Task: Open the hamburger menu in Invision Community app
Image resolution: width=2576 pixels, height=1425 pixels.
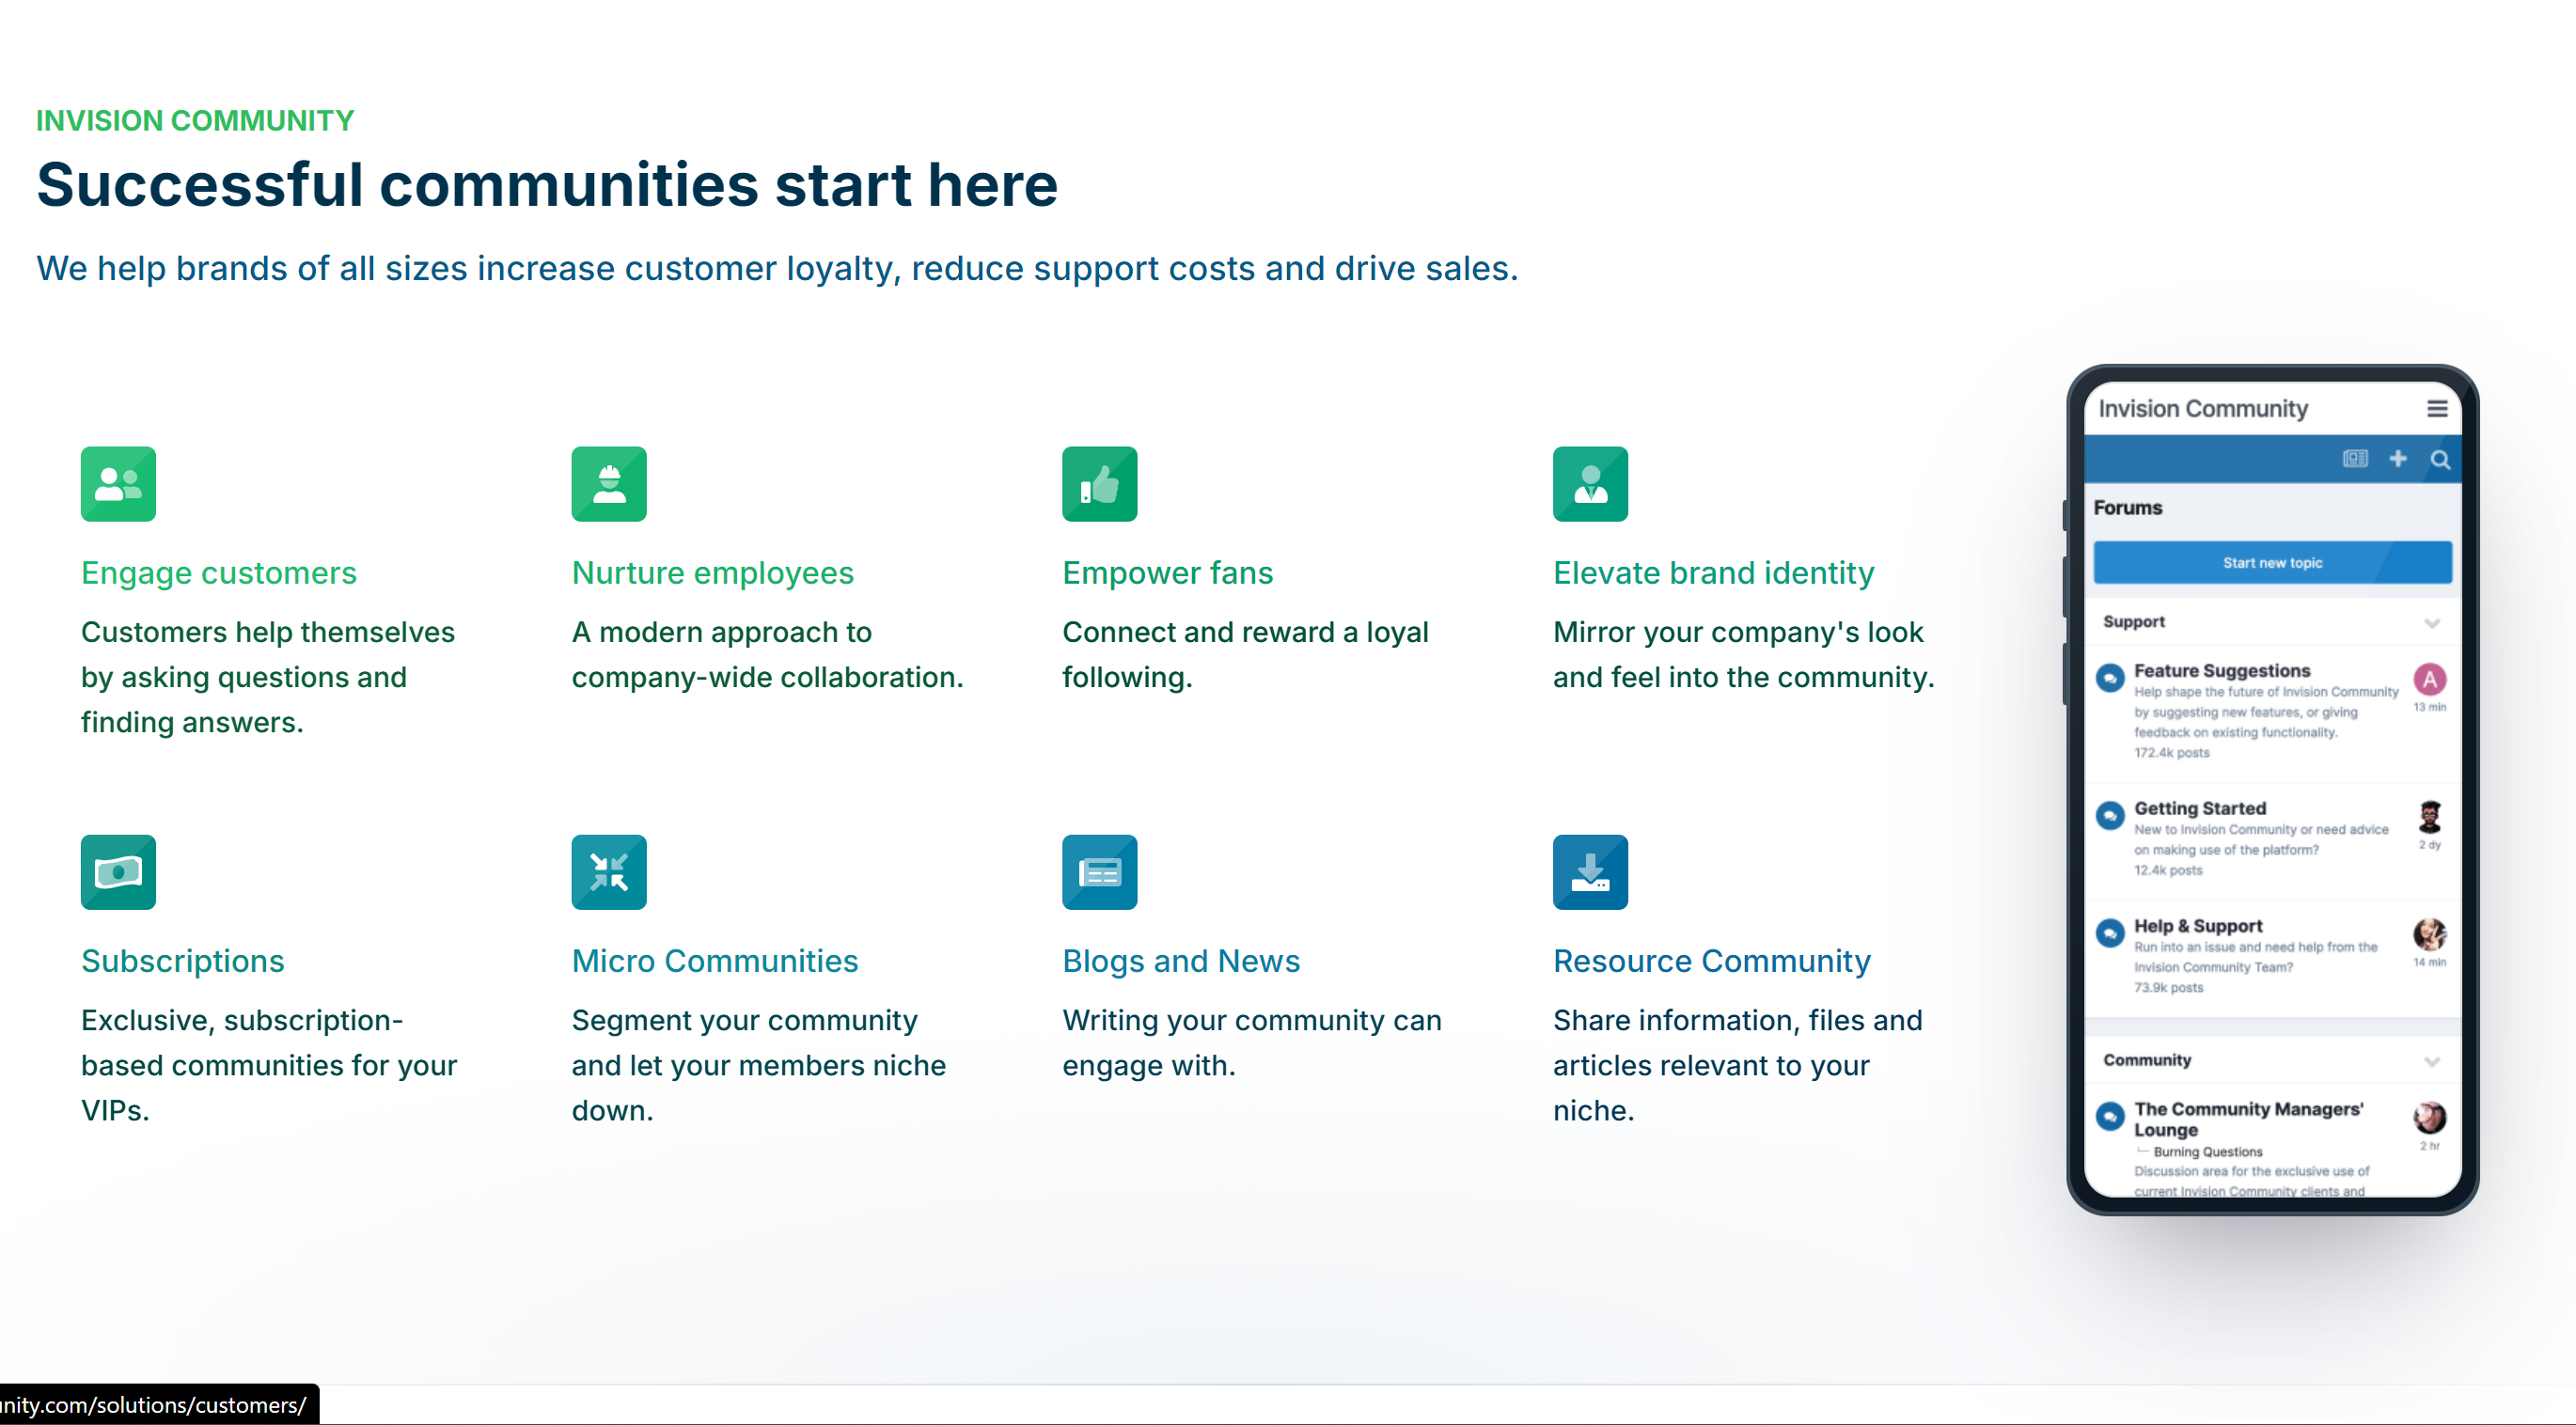Action: coord(2436,408)
